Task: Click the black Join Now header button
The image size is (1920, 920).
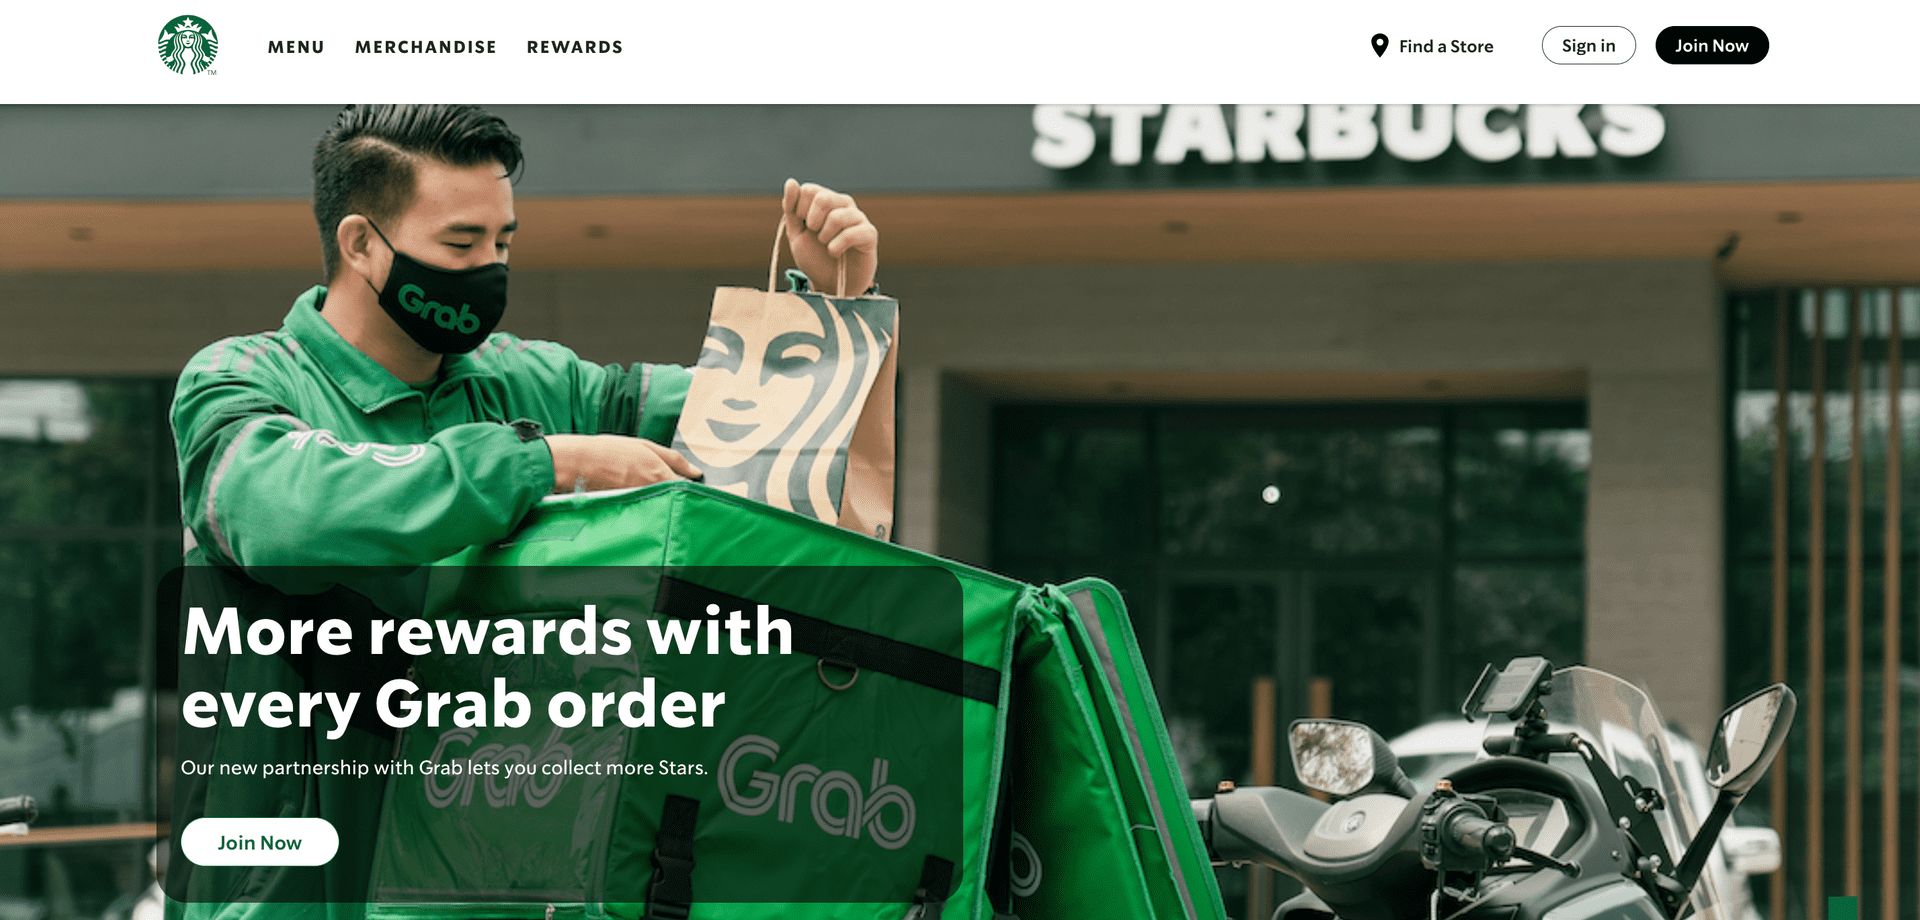Action: pyautogui.click(x=1712, y=45)
